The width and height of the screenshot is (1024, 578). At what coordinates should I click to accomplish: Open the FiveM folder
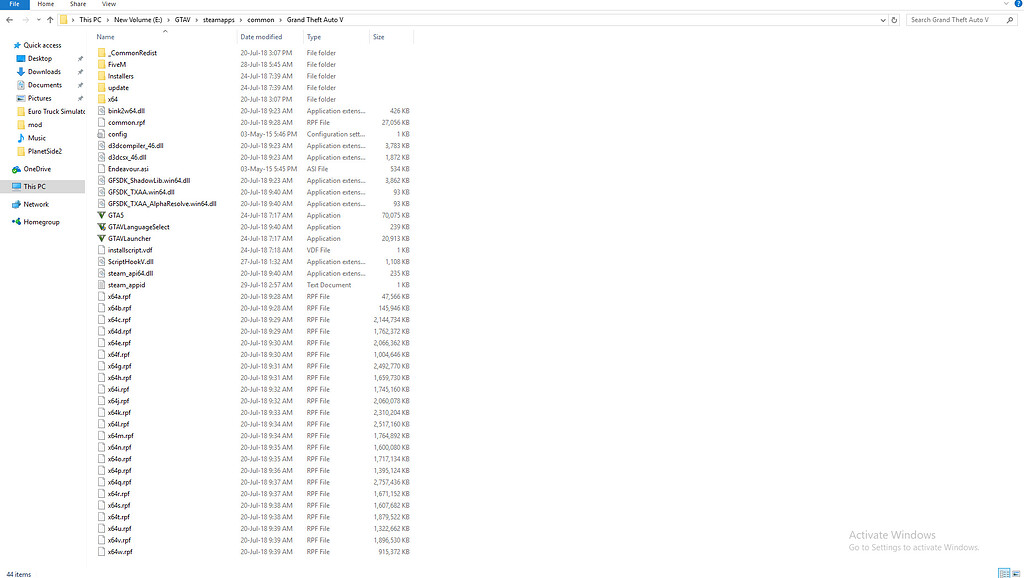tap(115, 64)
